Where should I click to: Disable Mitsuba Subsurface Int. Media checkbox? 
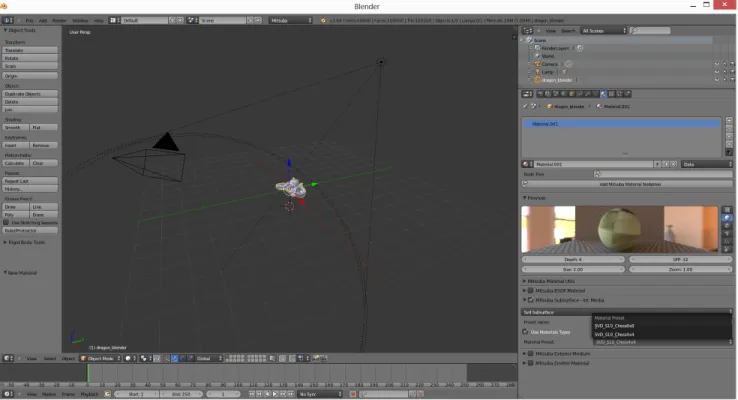pyautogui.click(x=530, y=300)
